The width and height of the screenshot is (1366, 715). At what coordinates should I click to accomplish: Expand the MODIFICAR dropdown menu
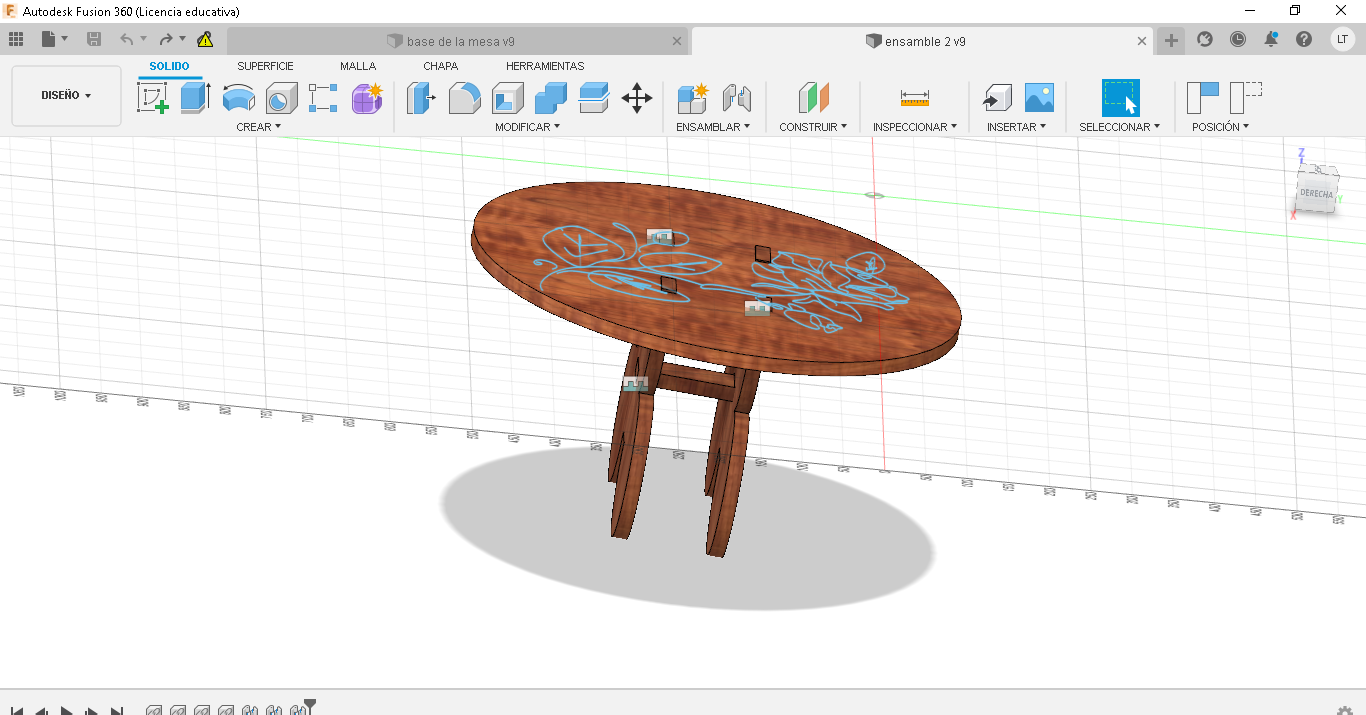point(527,127)
